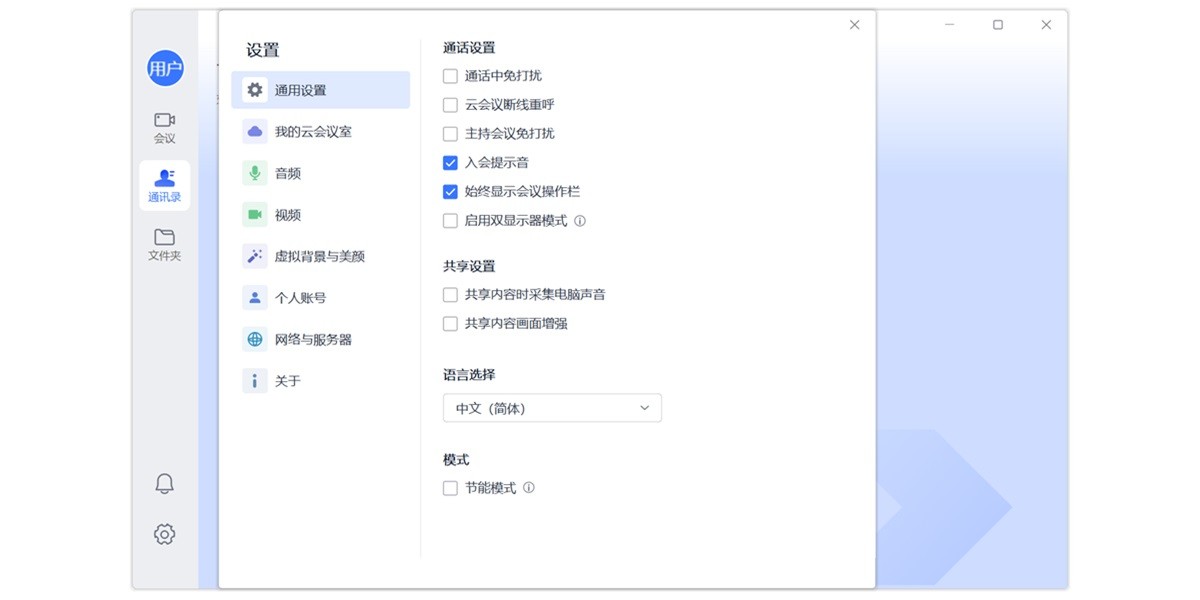Open the 音频 audio settings icon
Viewport: 1200px width, 600px height.
[x=254, y=172]
